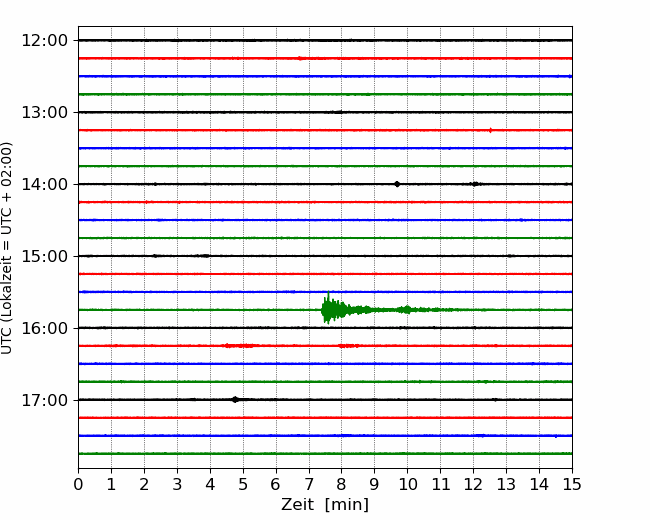Click the x-axis tick label 6

pyautogui.click(x=276, y=484)
